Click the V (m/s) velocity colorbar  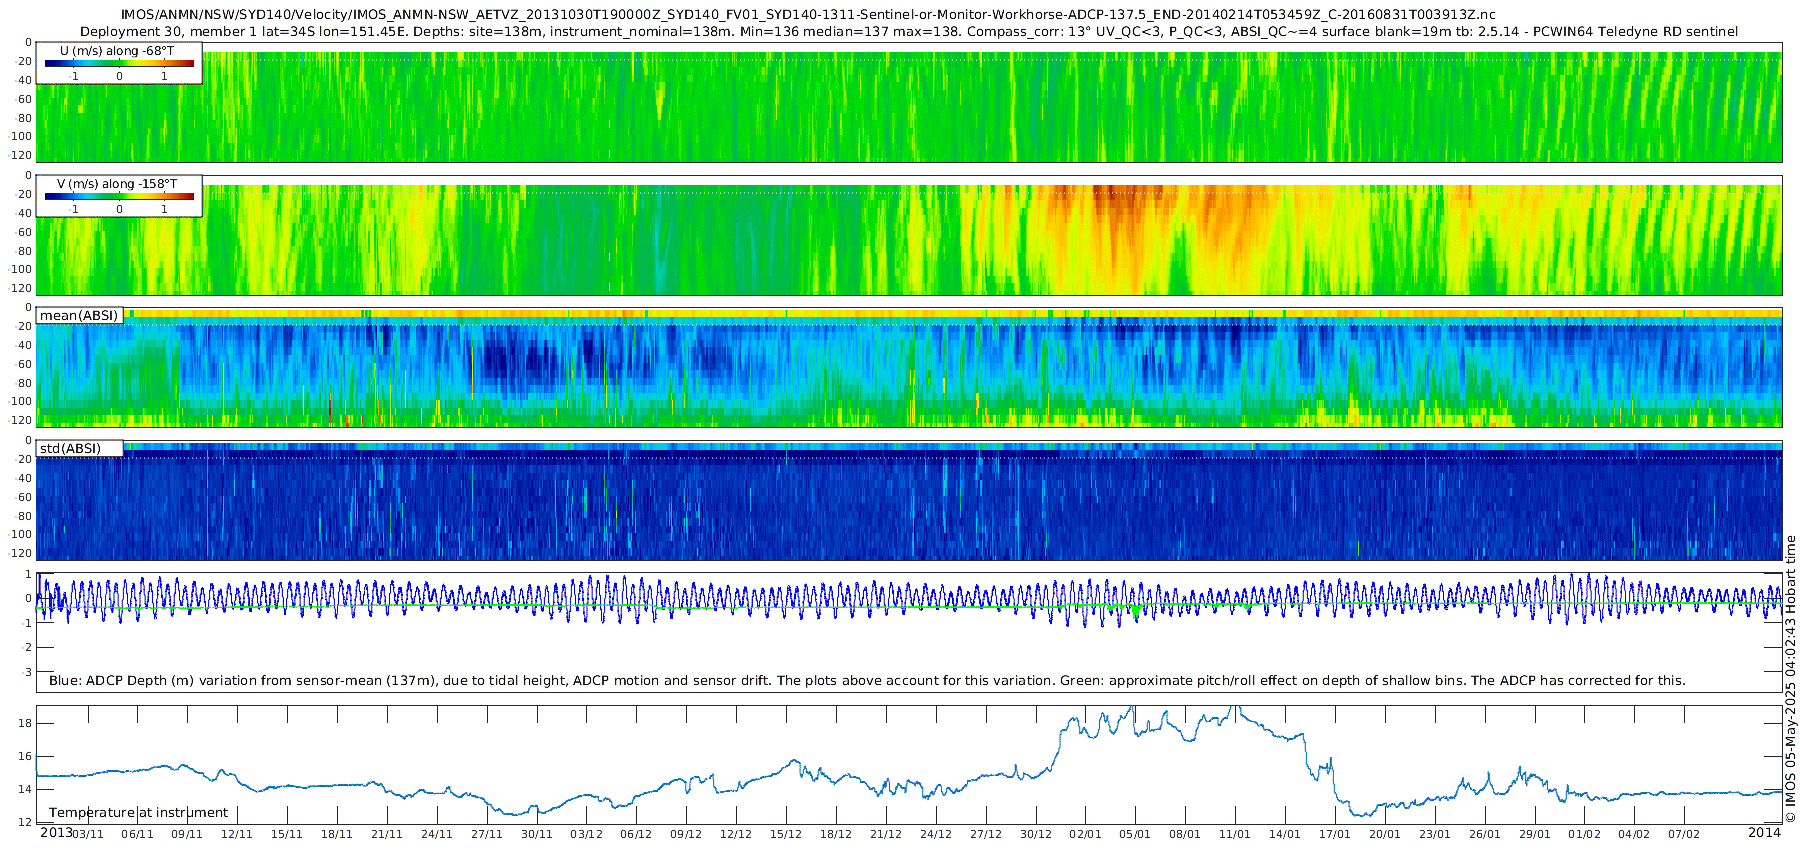tap(119, 197)
